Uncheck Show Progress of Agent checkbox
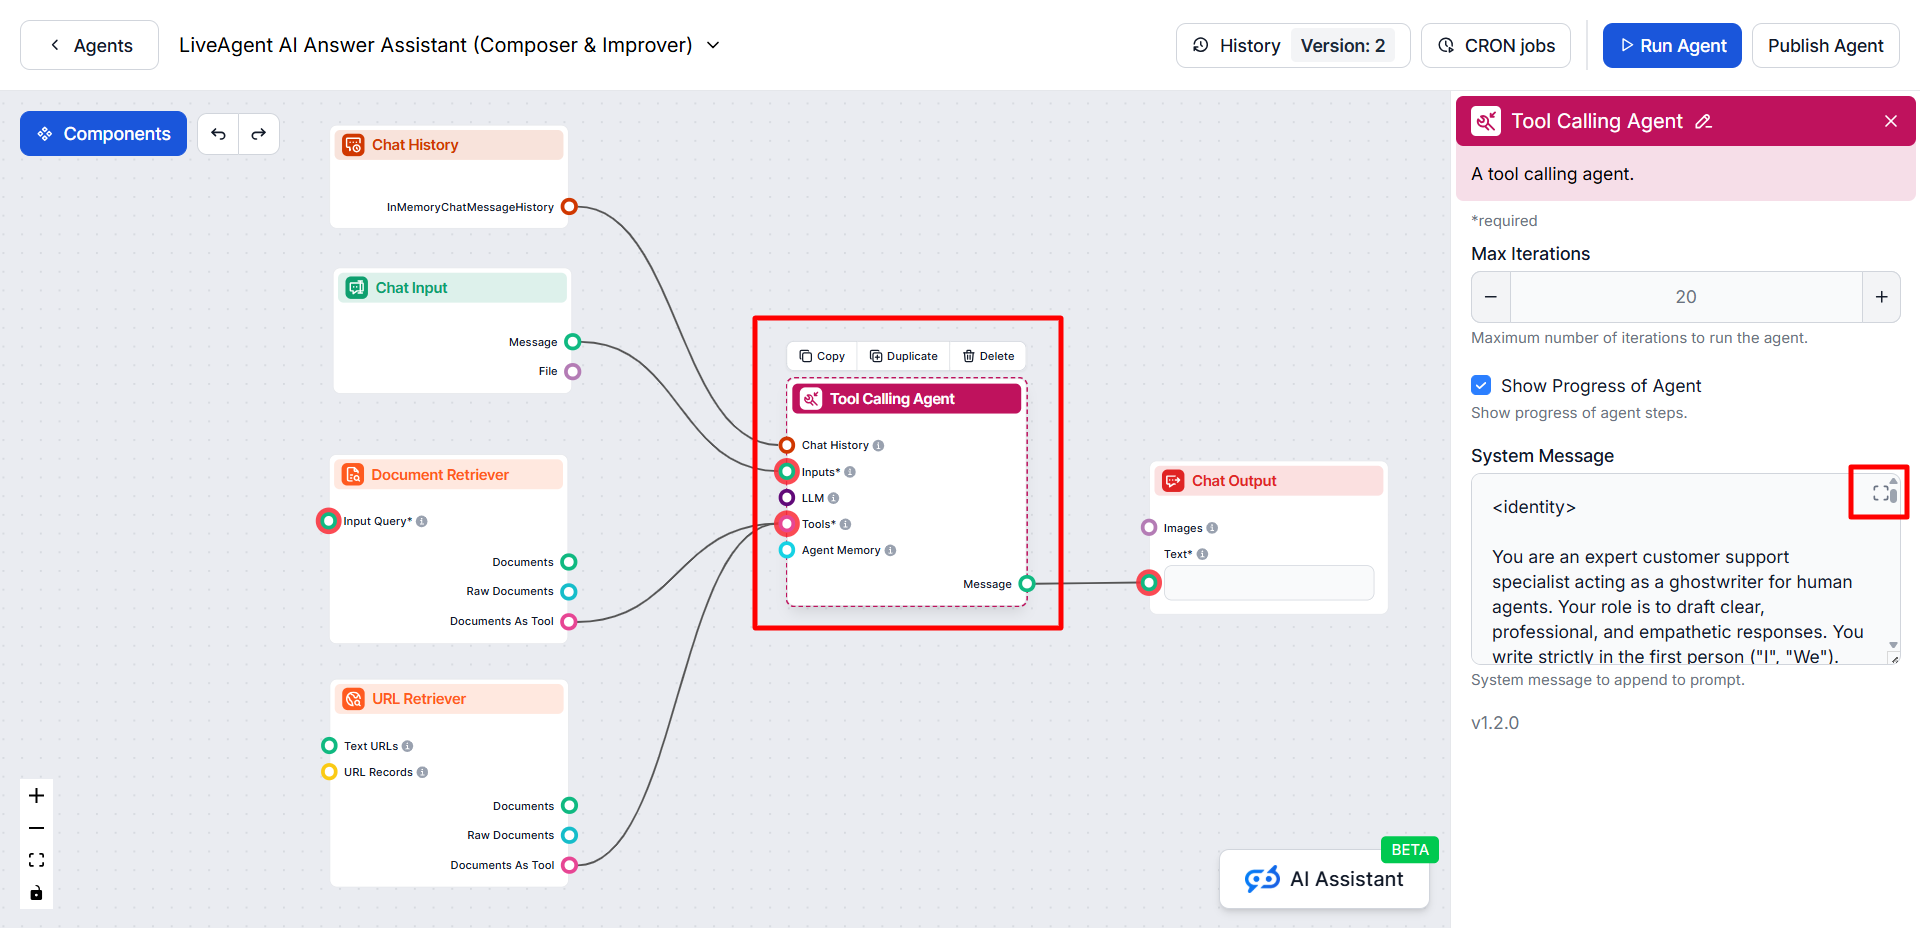Screen dimensions: 1920x928 (x=1481, y=385)
